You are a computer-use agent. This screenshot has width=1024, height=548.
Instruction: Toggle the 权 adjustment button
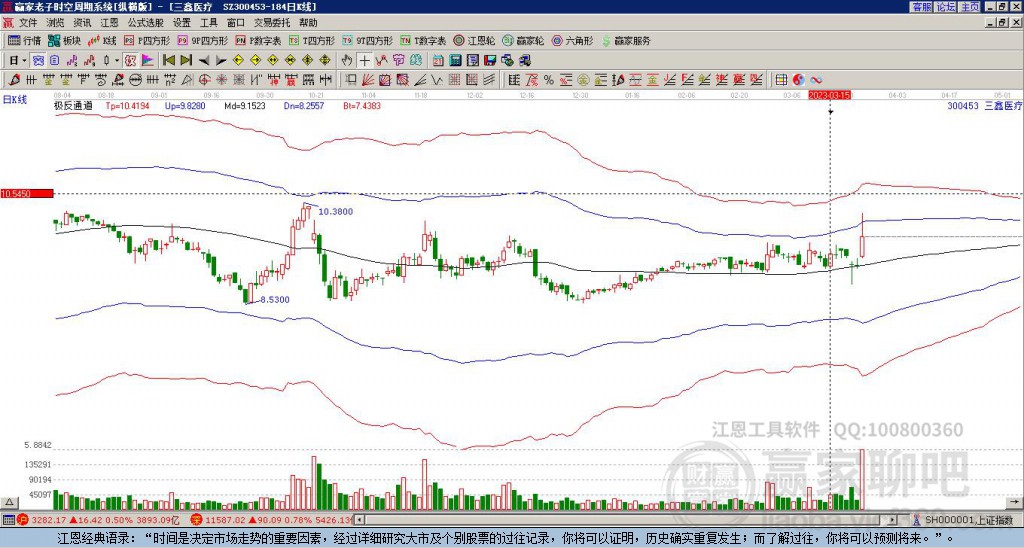coord(130,60)
